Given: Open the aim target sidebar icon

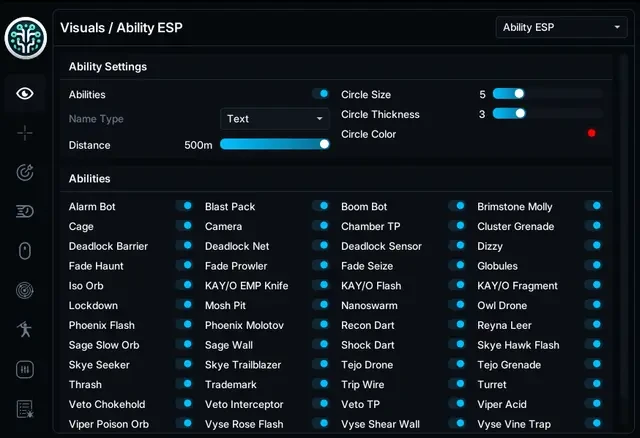Looking at the screenshot, I should [x=25, y=172].
